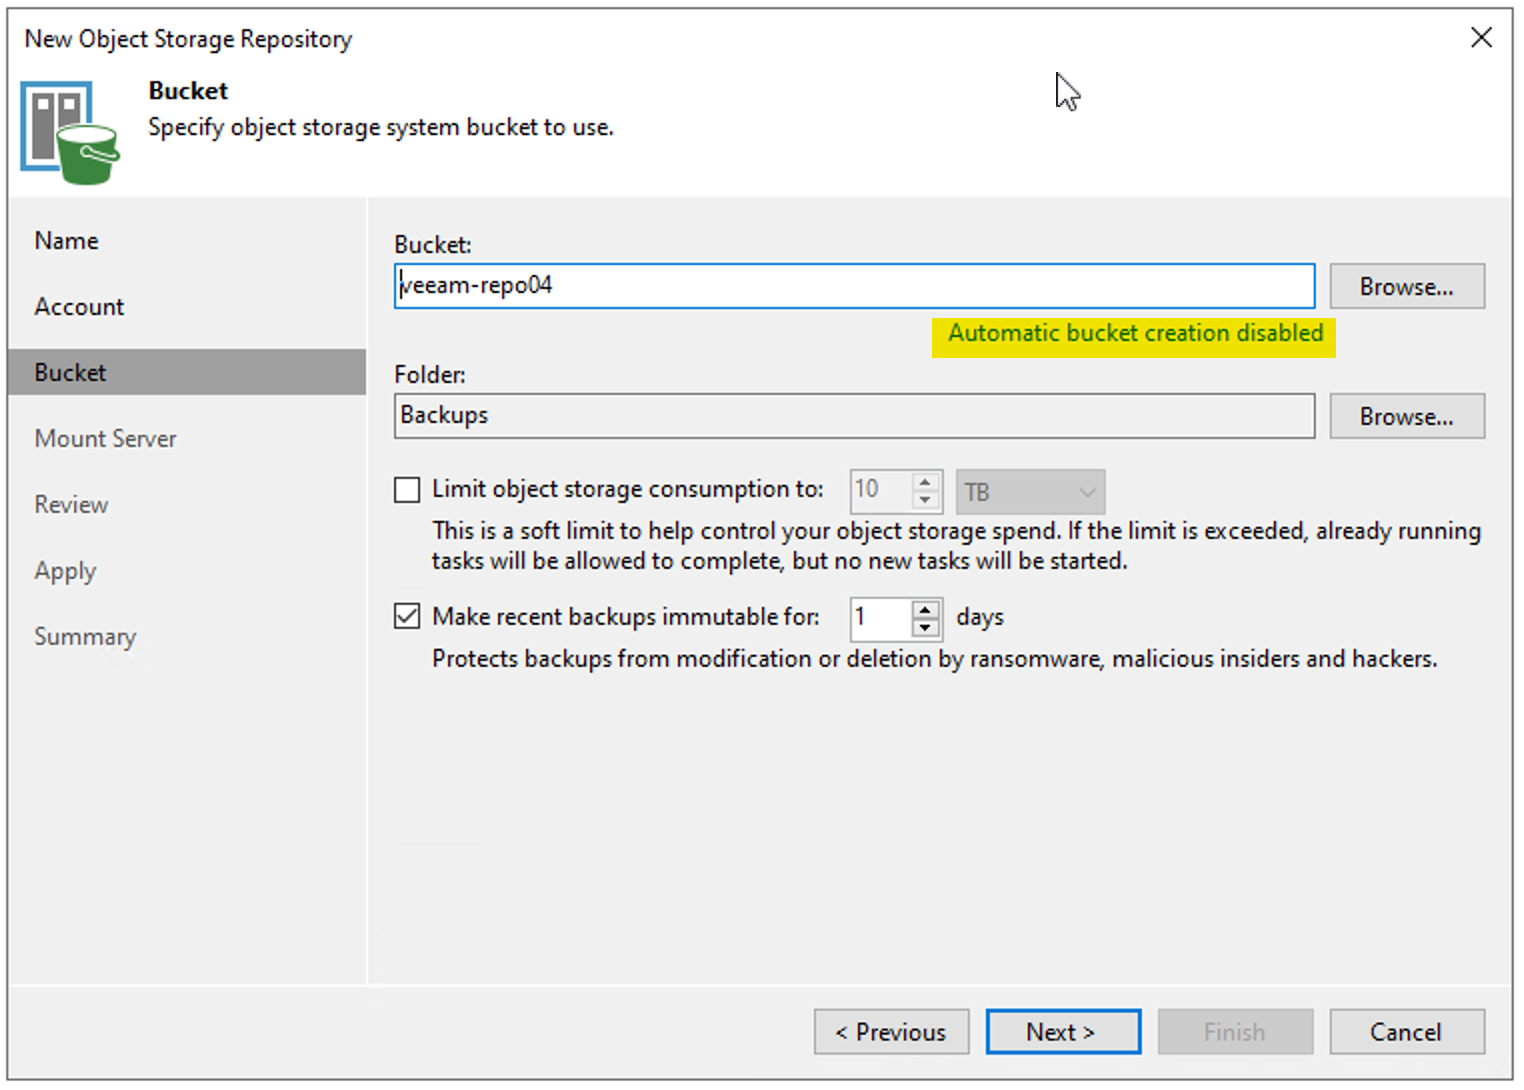1524x1090 pixels.
Task: Open the Mount Server wizard step
Action: pos(105,438)
